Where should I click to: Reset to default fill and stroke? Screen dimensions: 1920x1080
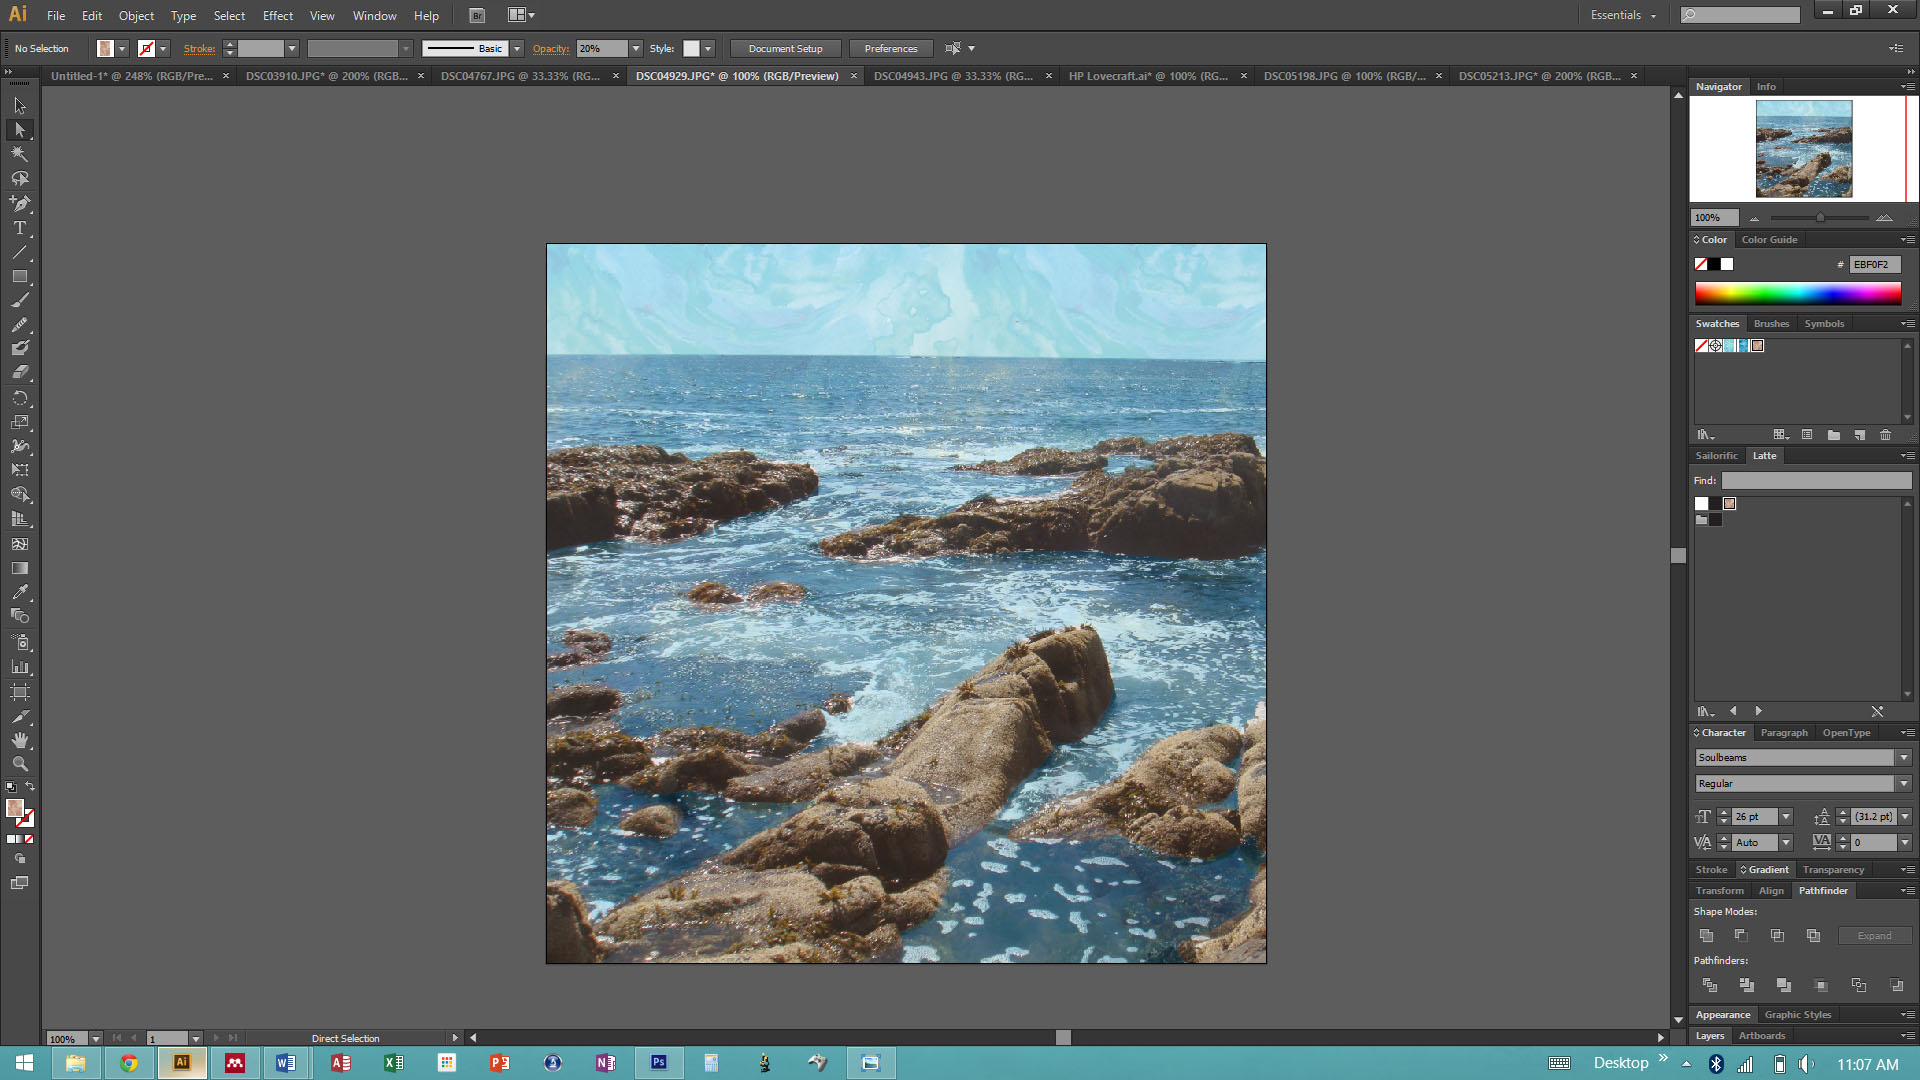click(11, 787)
